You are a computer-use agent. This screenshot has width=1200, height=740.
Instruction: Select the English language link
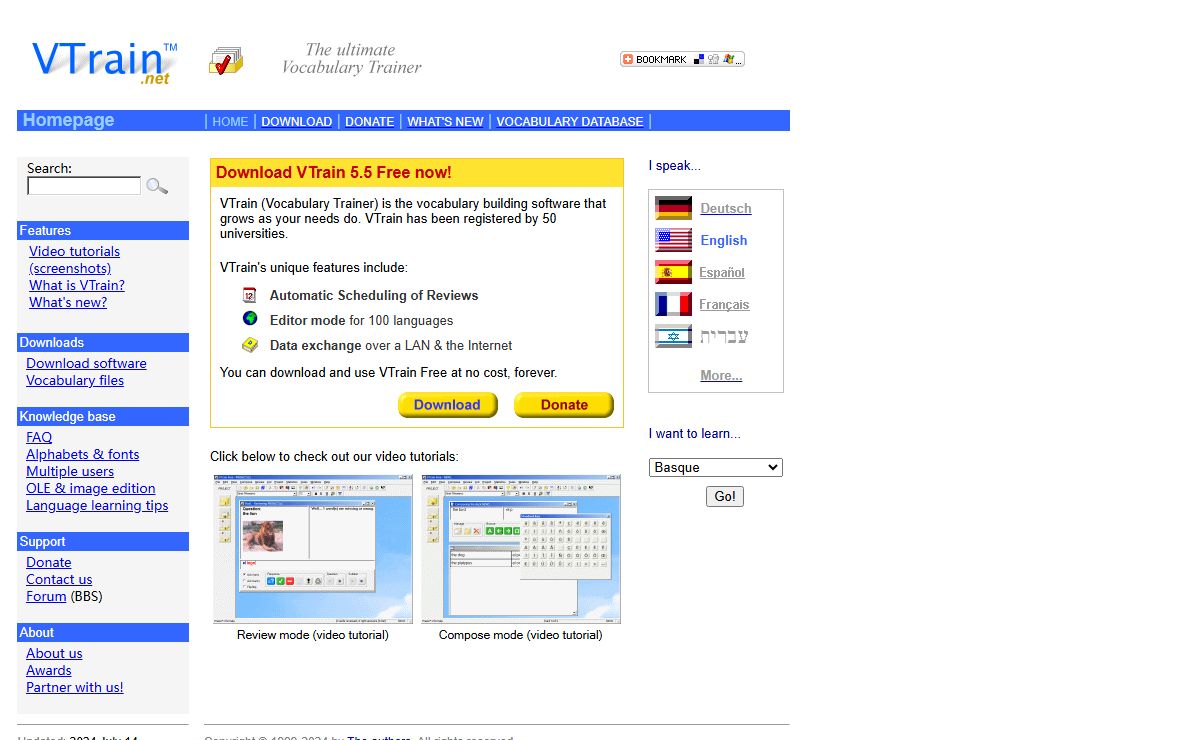click(x=724, y=240)
